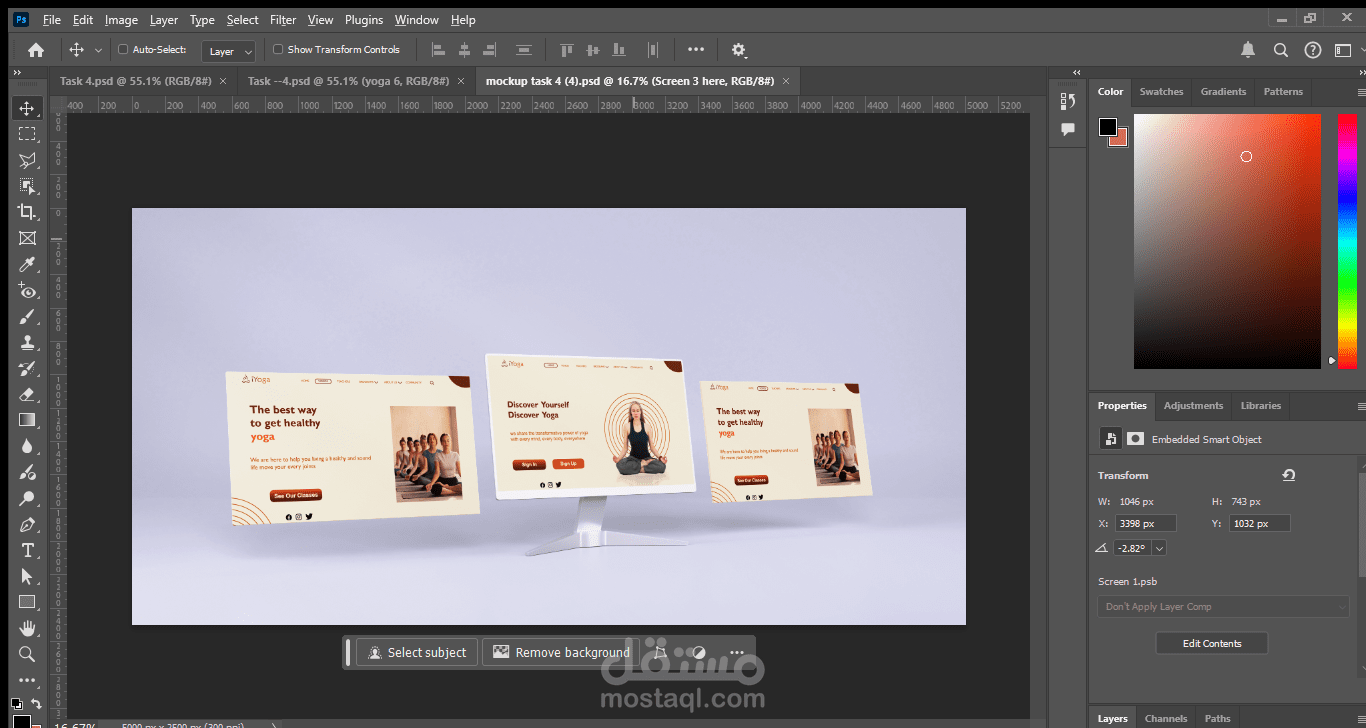Screen dimensions: 1366x728
Task: Click the Remove background button
Action: click(561, 652)
